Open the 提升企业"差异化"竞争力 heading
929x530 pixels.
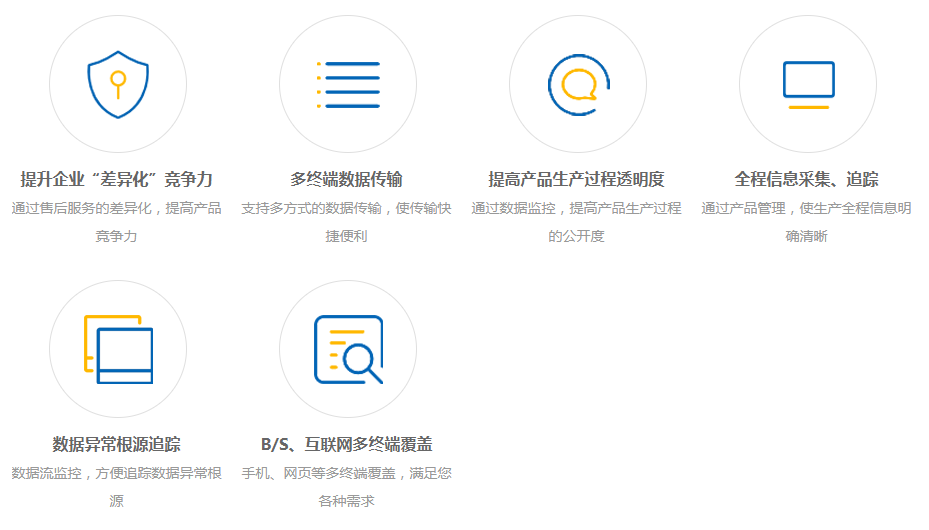click(117, 180)
